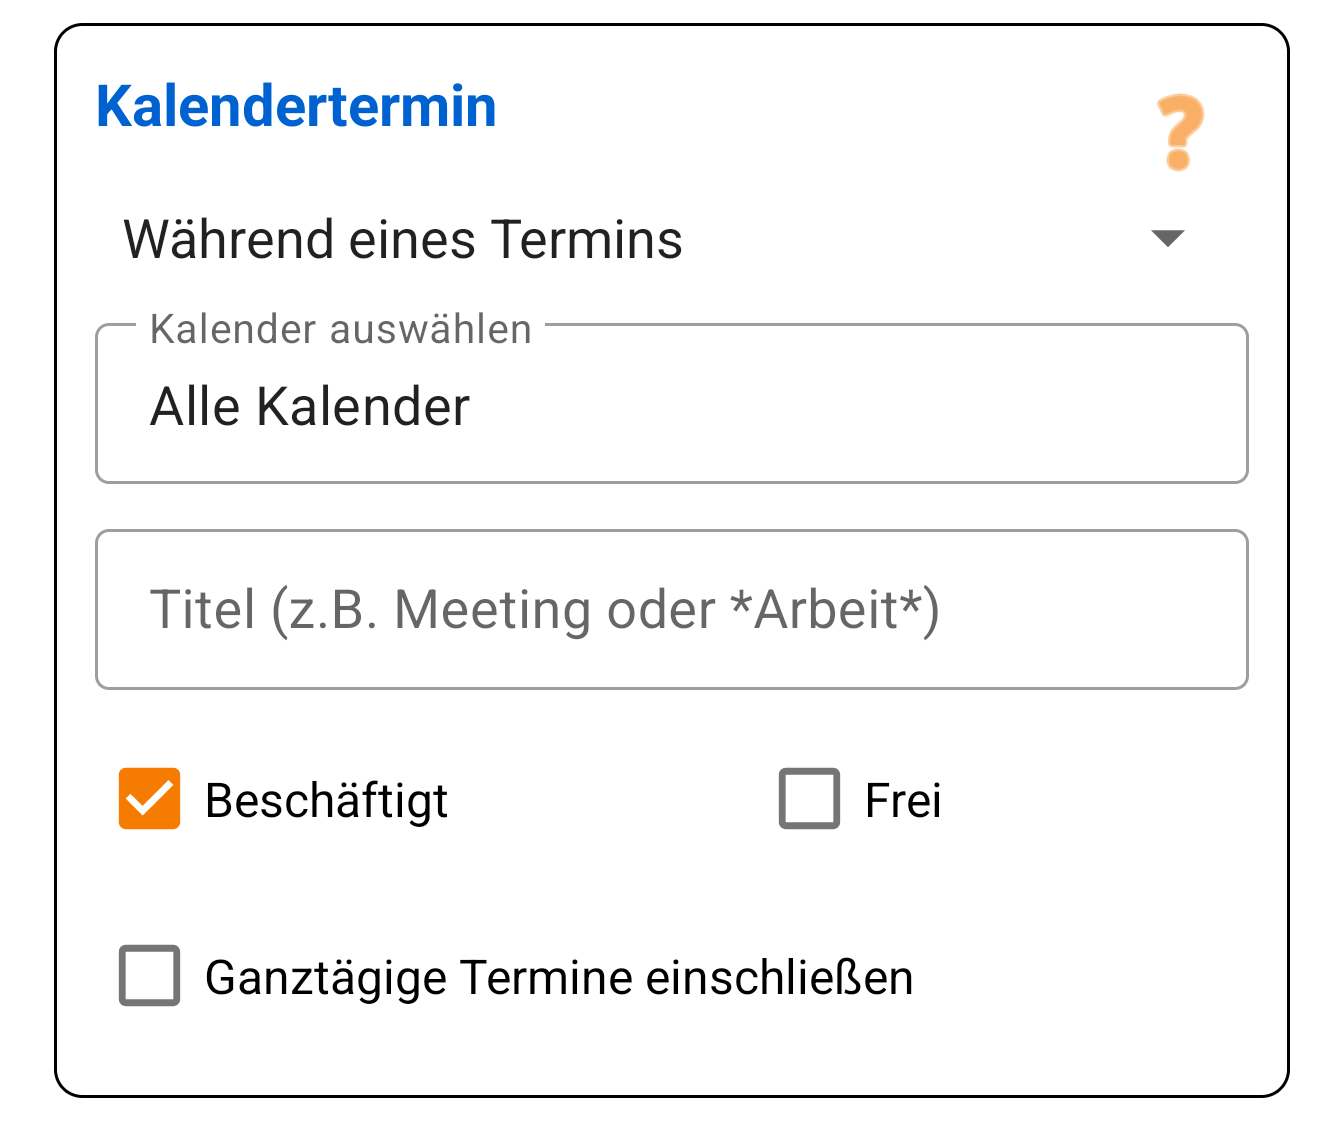
Task: Open the Kalender auswählen selector
Action: click(x=670, y=404)
